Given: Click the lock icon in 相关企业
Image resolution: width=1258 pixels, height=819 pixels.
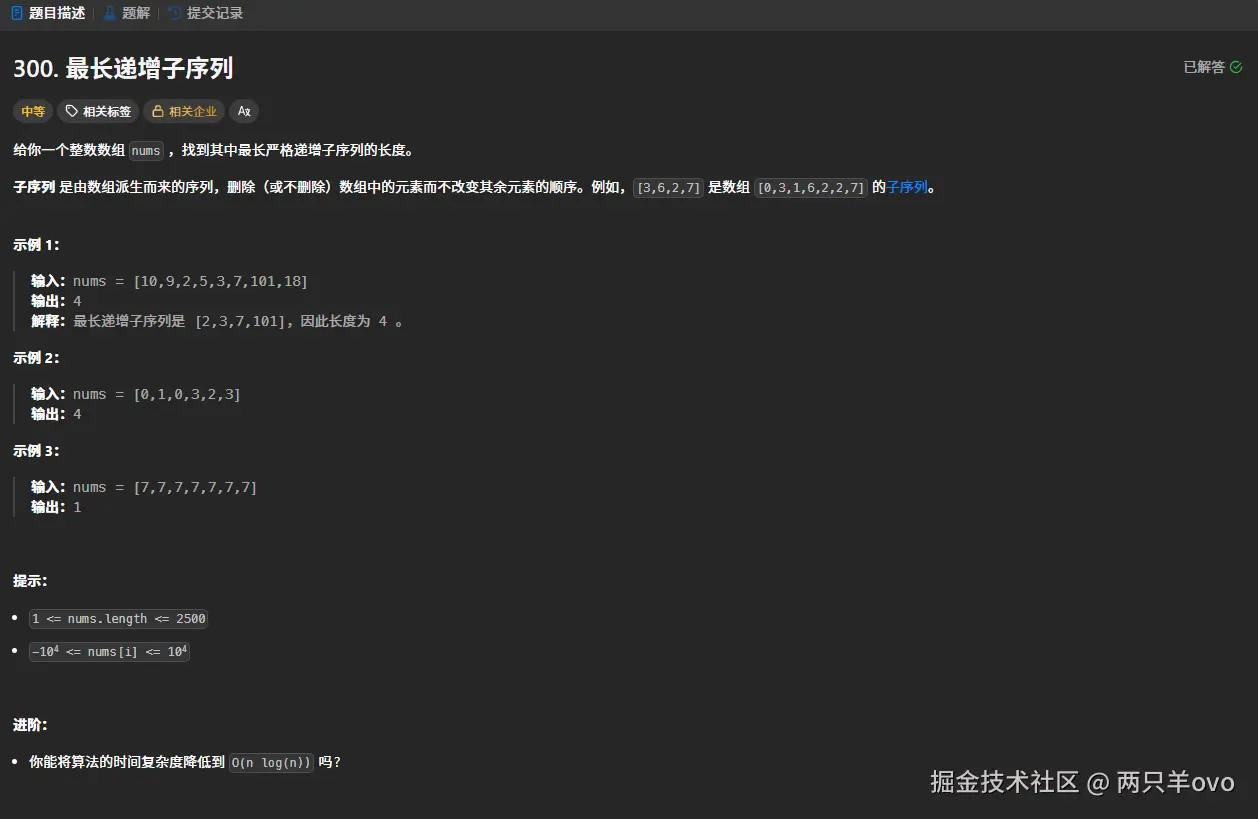Looking at the screenshot, I should point(158,111).
